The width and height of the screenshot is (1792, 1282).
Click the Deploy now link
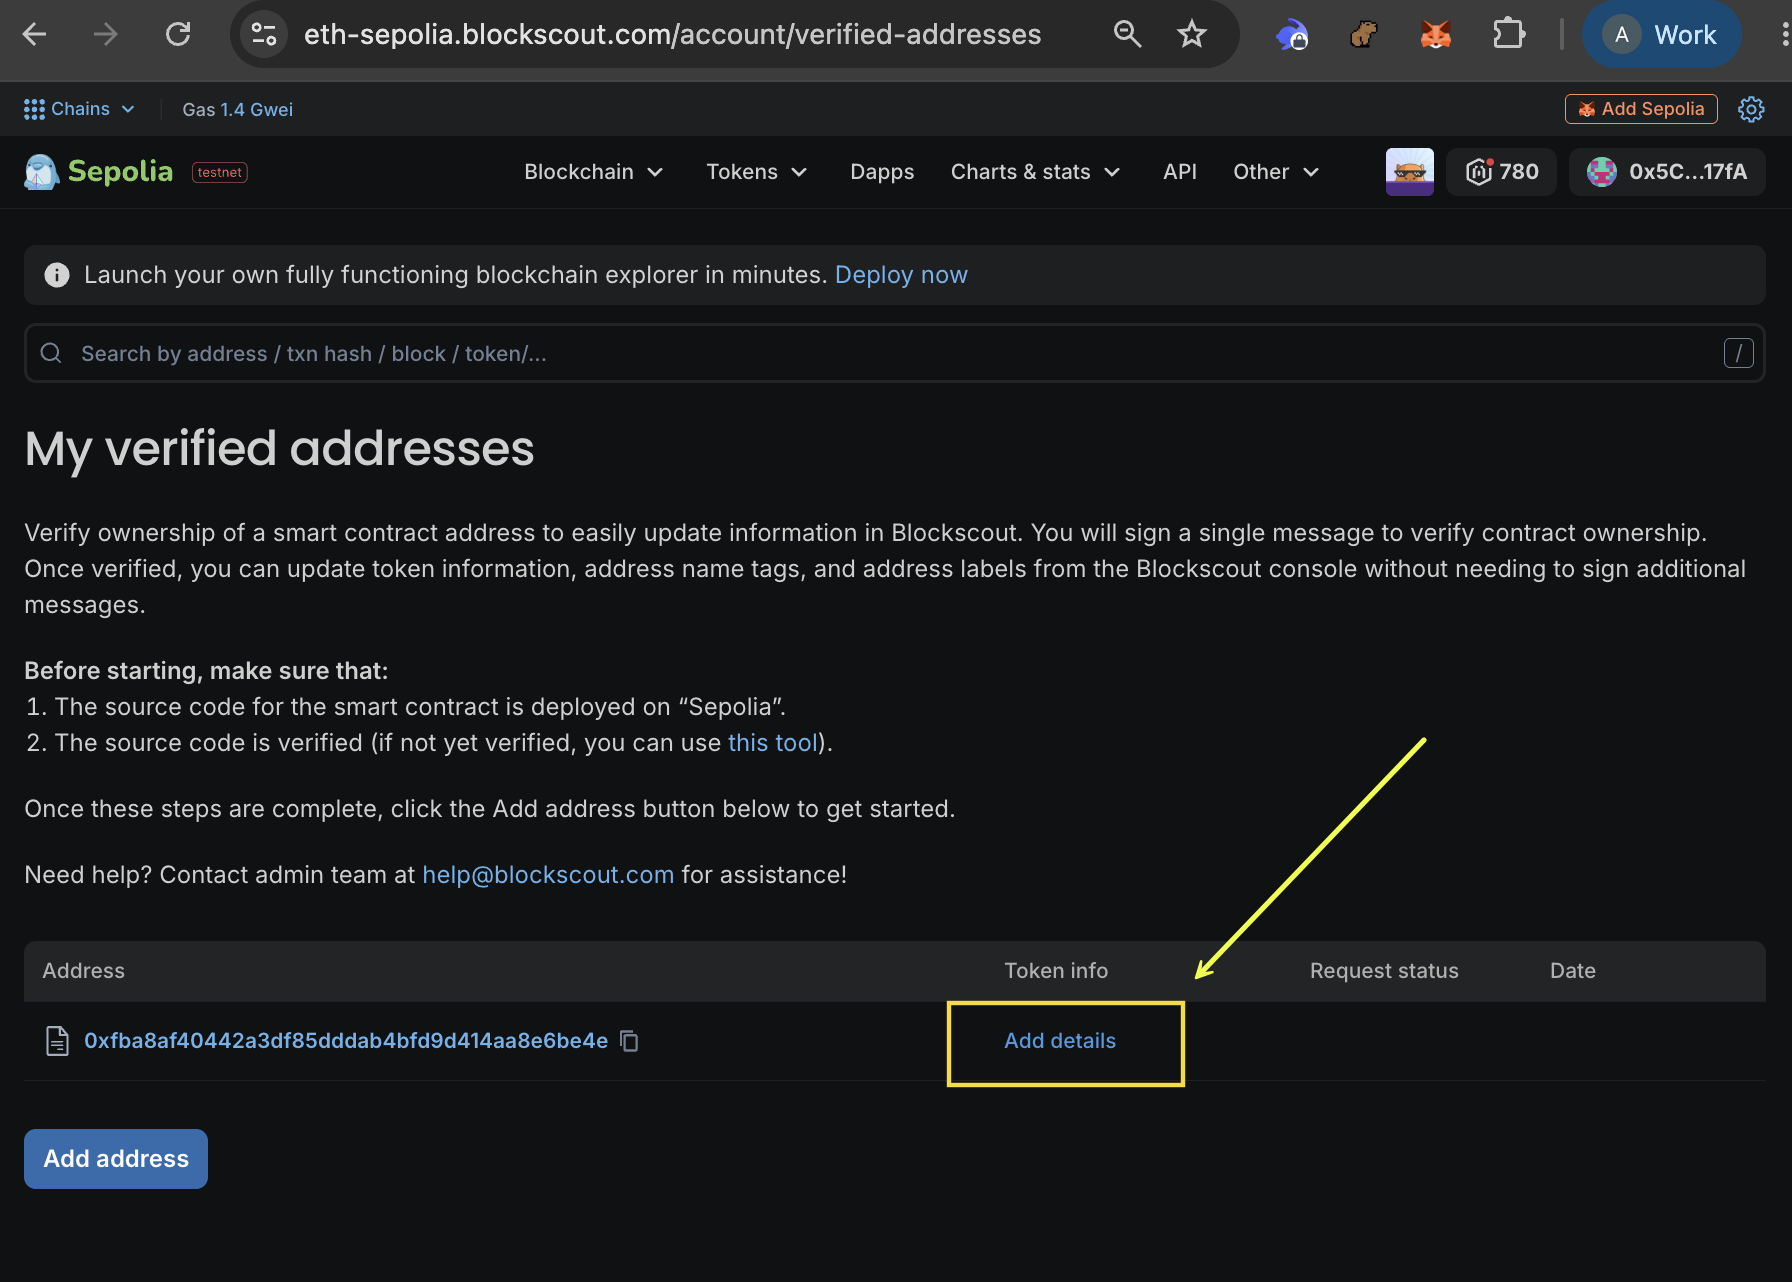(901, 275)
